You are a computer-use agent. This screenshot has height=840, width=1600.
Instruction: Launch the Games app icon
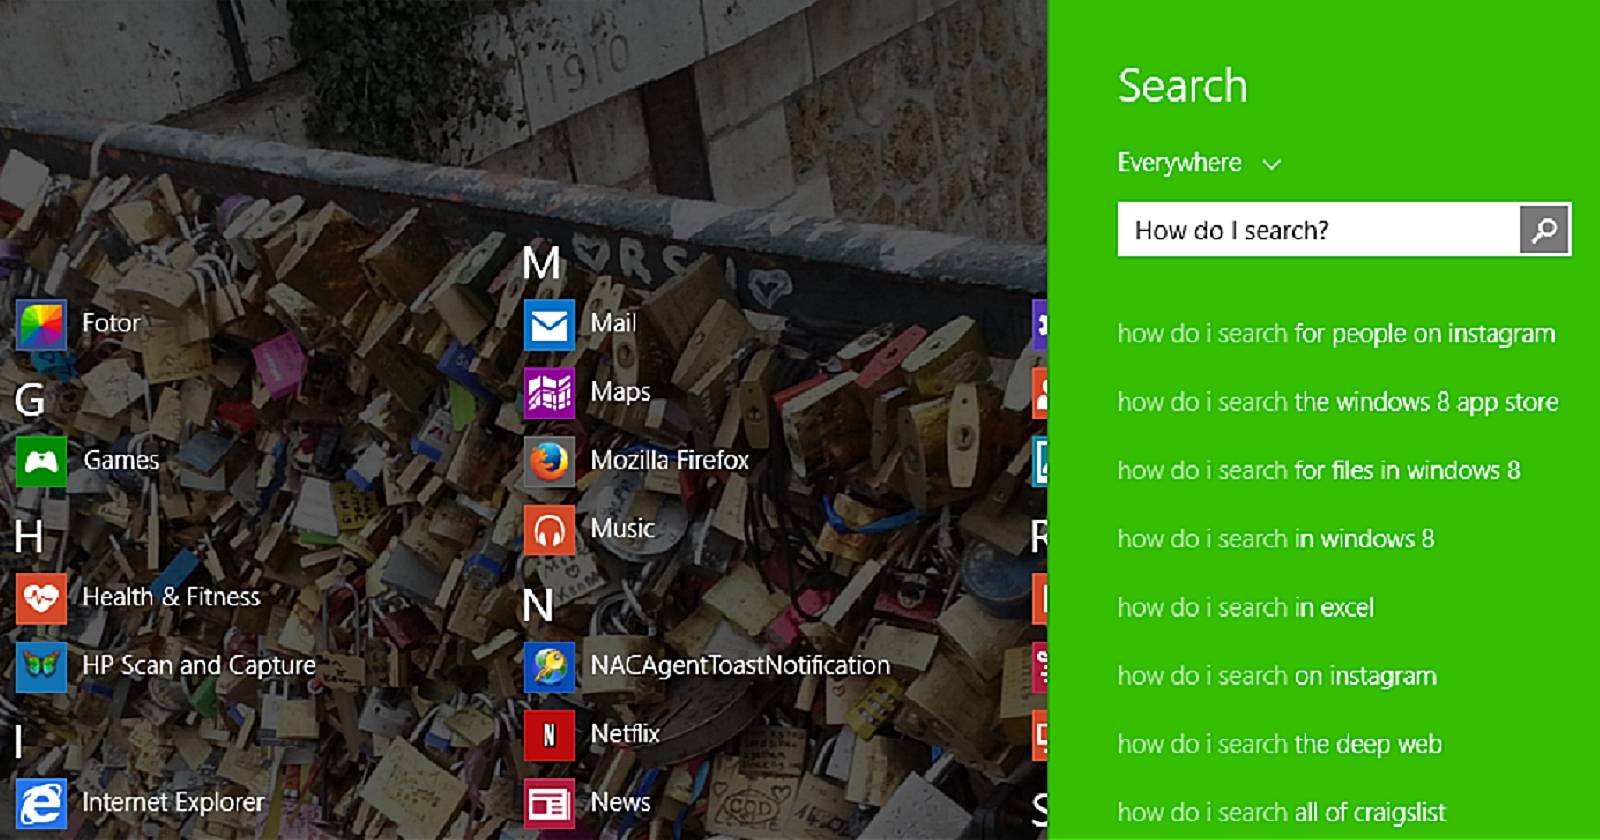[x=41, y=461]
